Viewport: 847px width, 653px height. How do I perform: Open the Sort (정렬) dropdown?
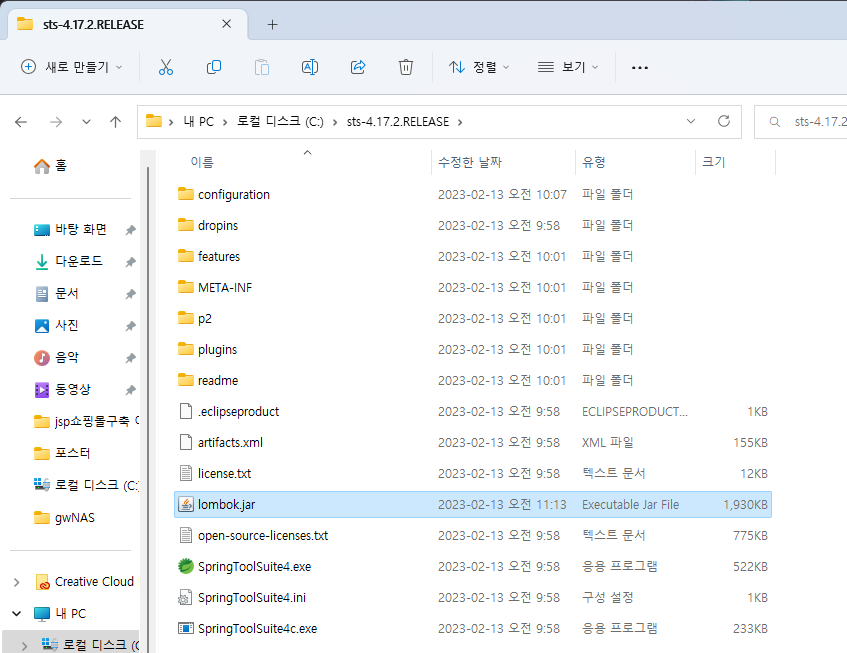pyautogui.click(x=479, y=67)
